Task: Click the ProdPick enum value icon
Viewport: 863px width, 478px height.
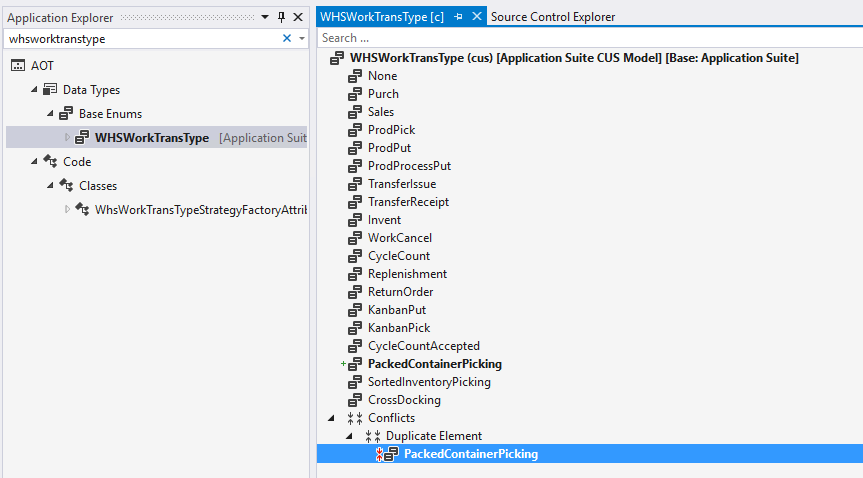Action: point(355,130)
